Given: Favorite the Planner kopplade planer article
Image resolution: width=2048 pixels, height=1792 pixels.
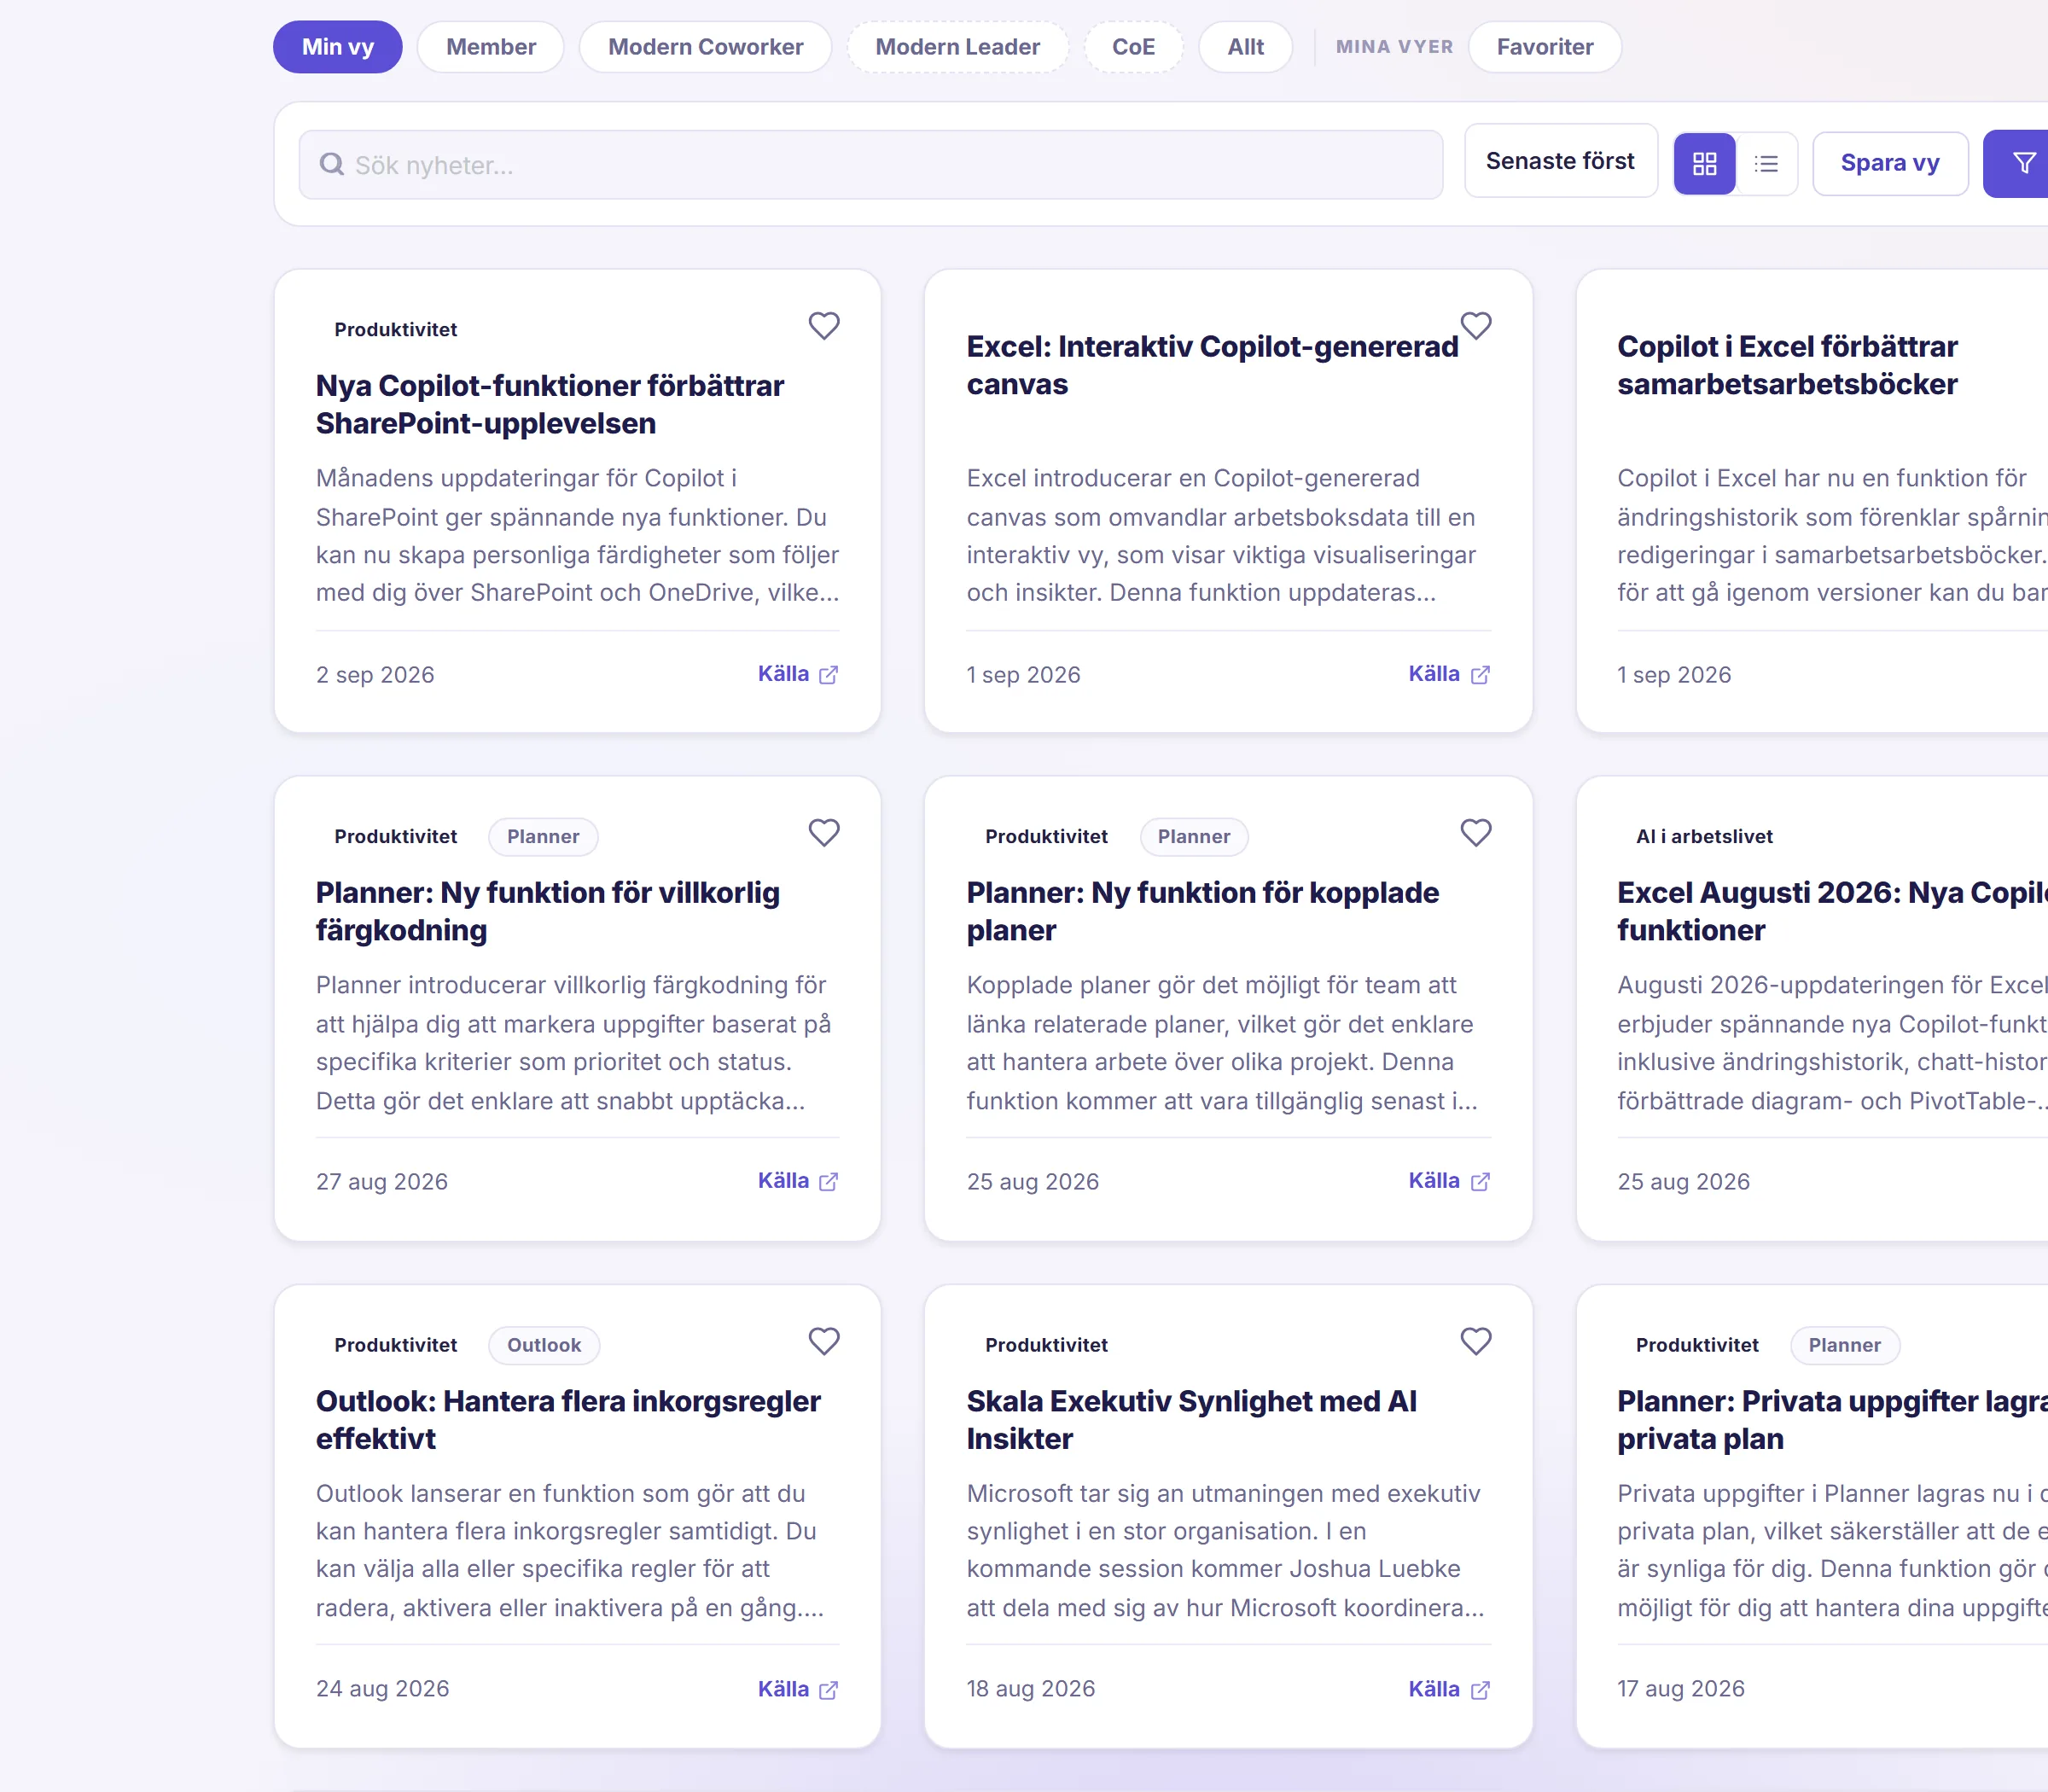Looking at the screenshot, I should click(1475, 833).
